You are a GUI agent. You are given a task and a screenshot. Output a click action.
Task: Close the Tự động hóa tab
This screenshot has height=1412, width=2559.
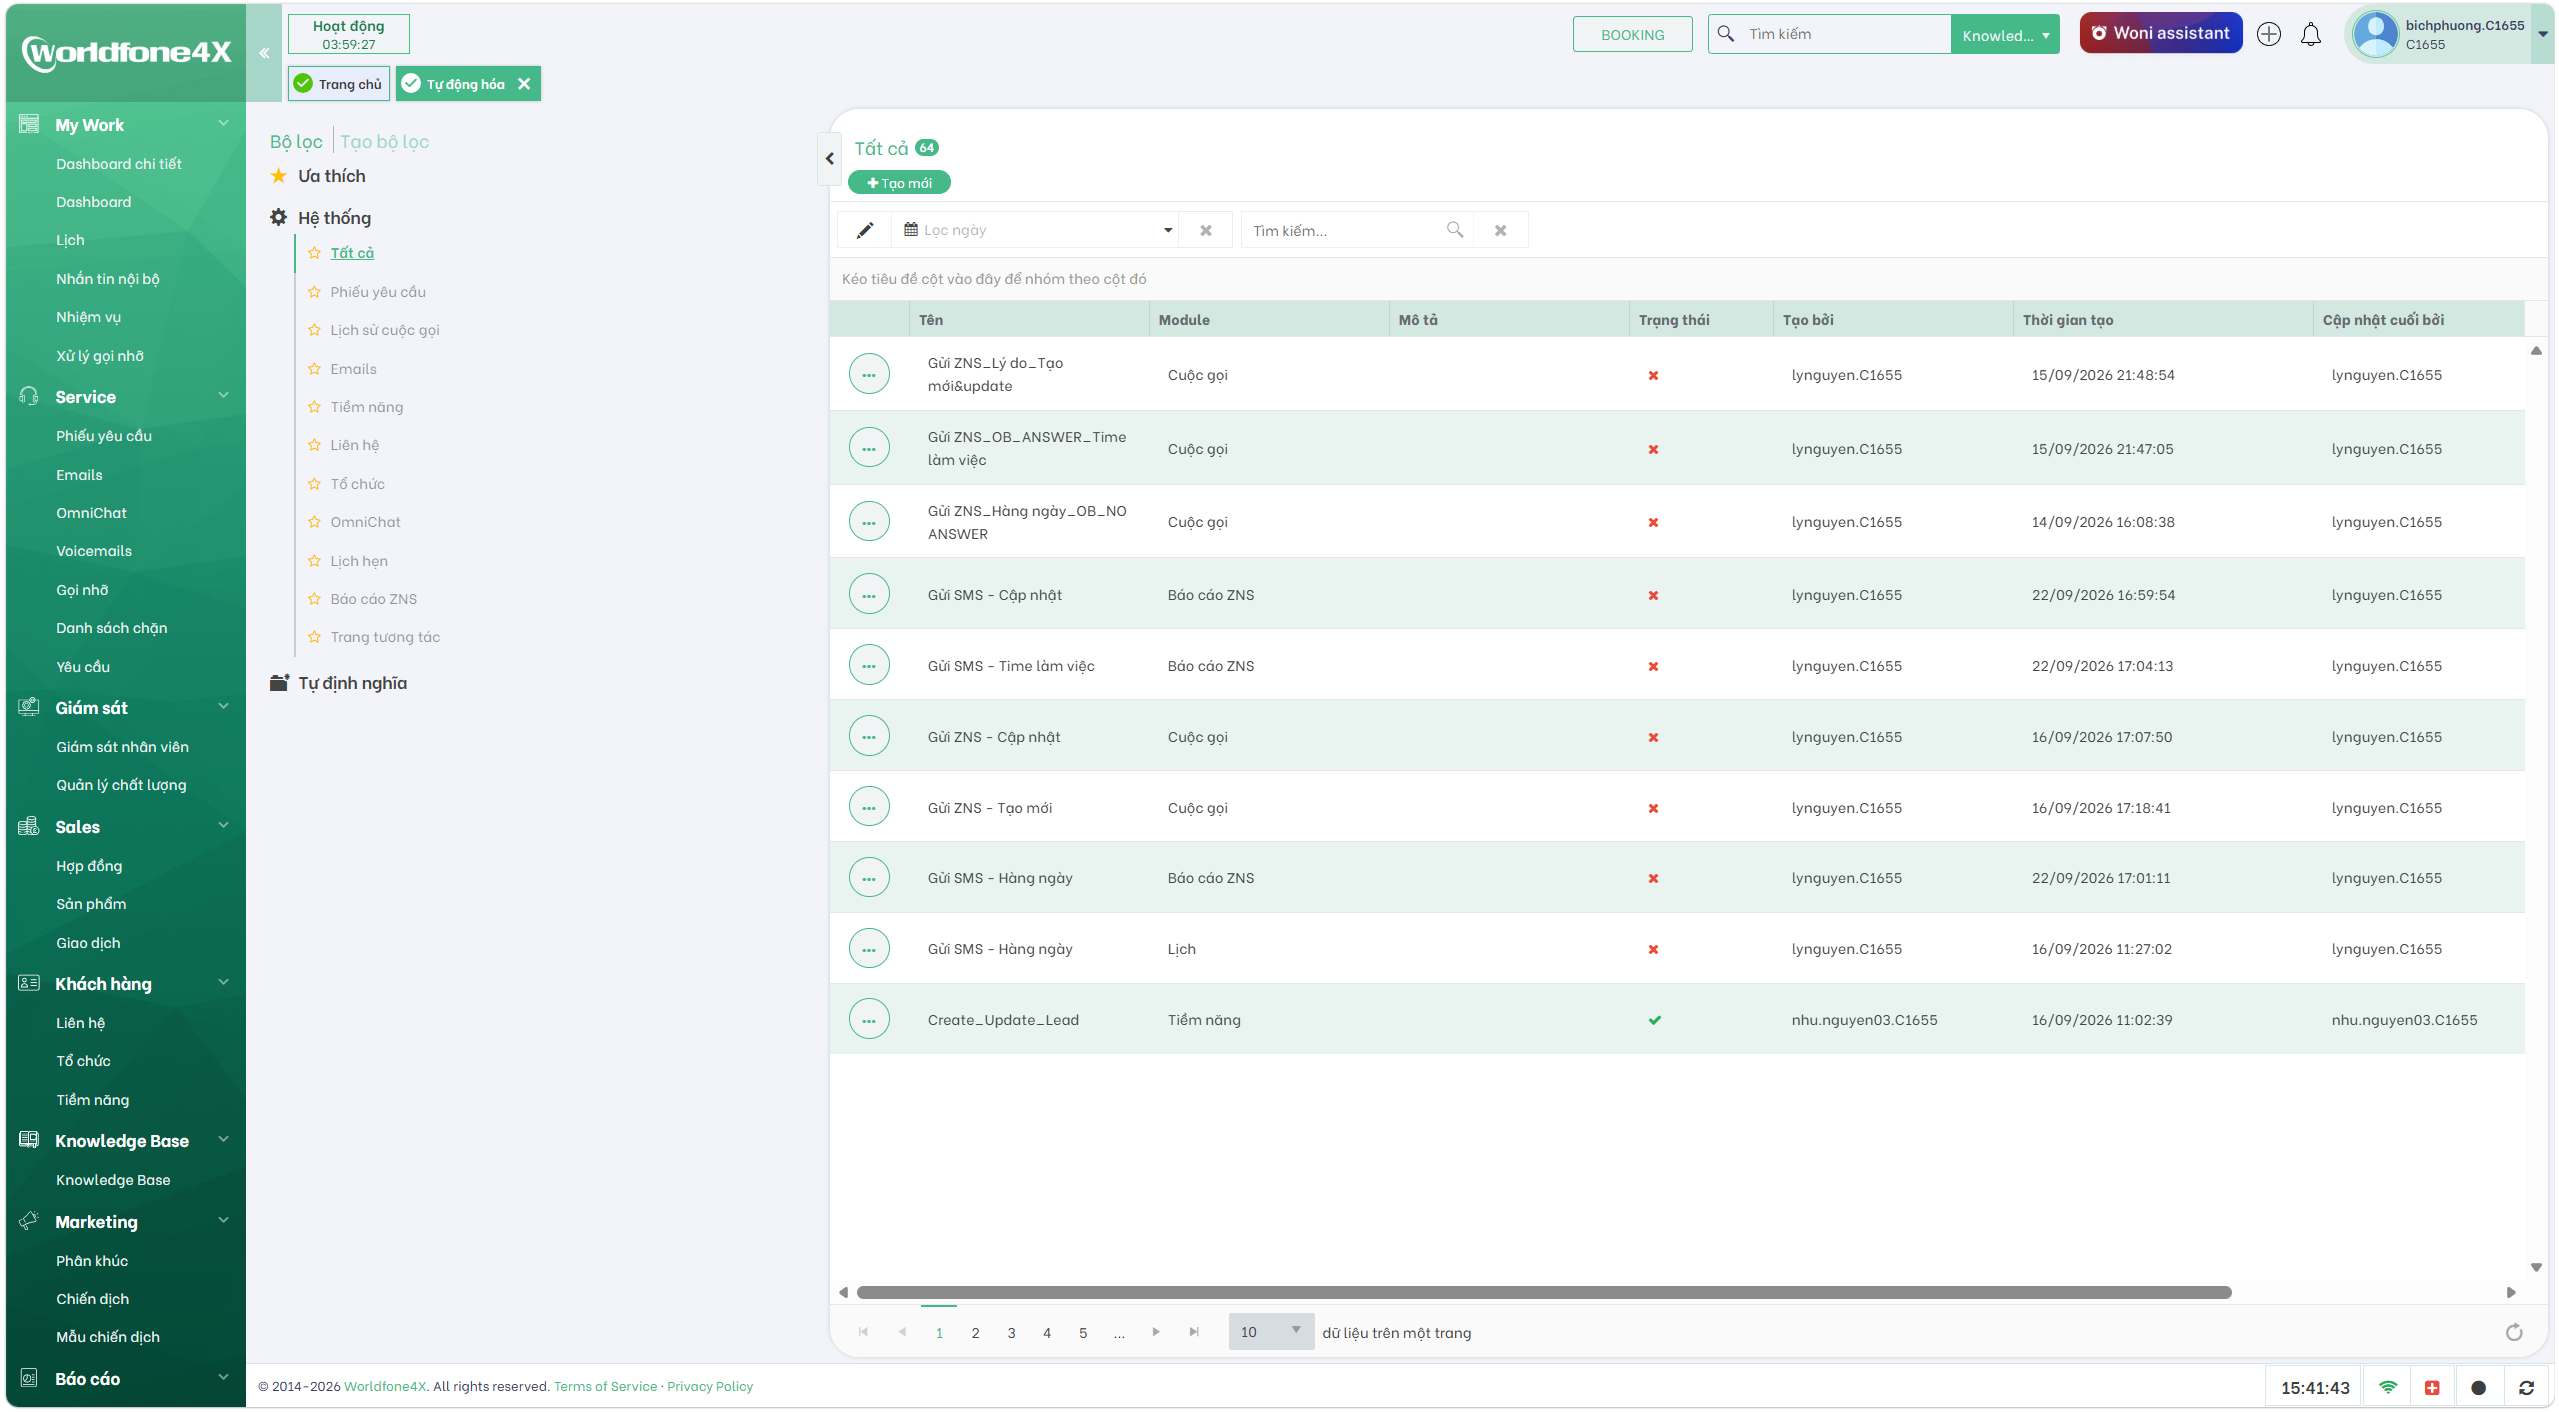coord(524,84)
